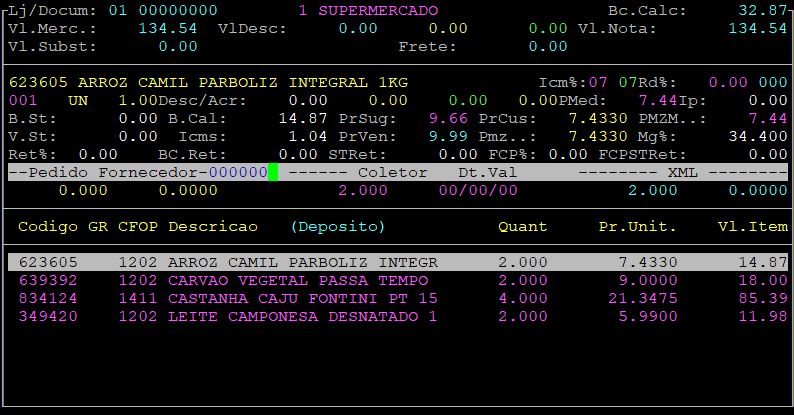Click the B.Cal value 14.87
Image resolution: width=794 pixels, height=415 pixels.
pos(303,118)
